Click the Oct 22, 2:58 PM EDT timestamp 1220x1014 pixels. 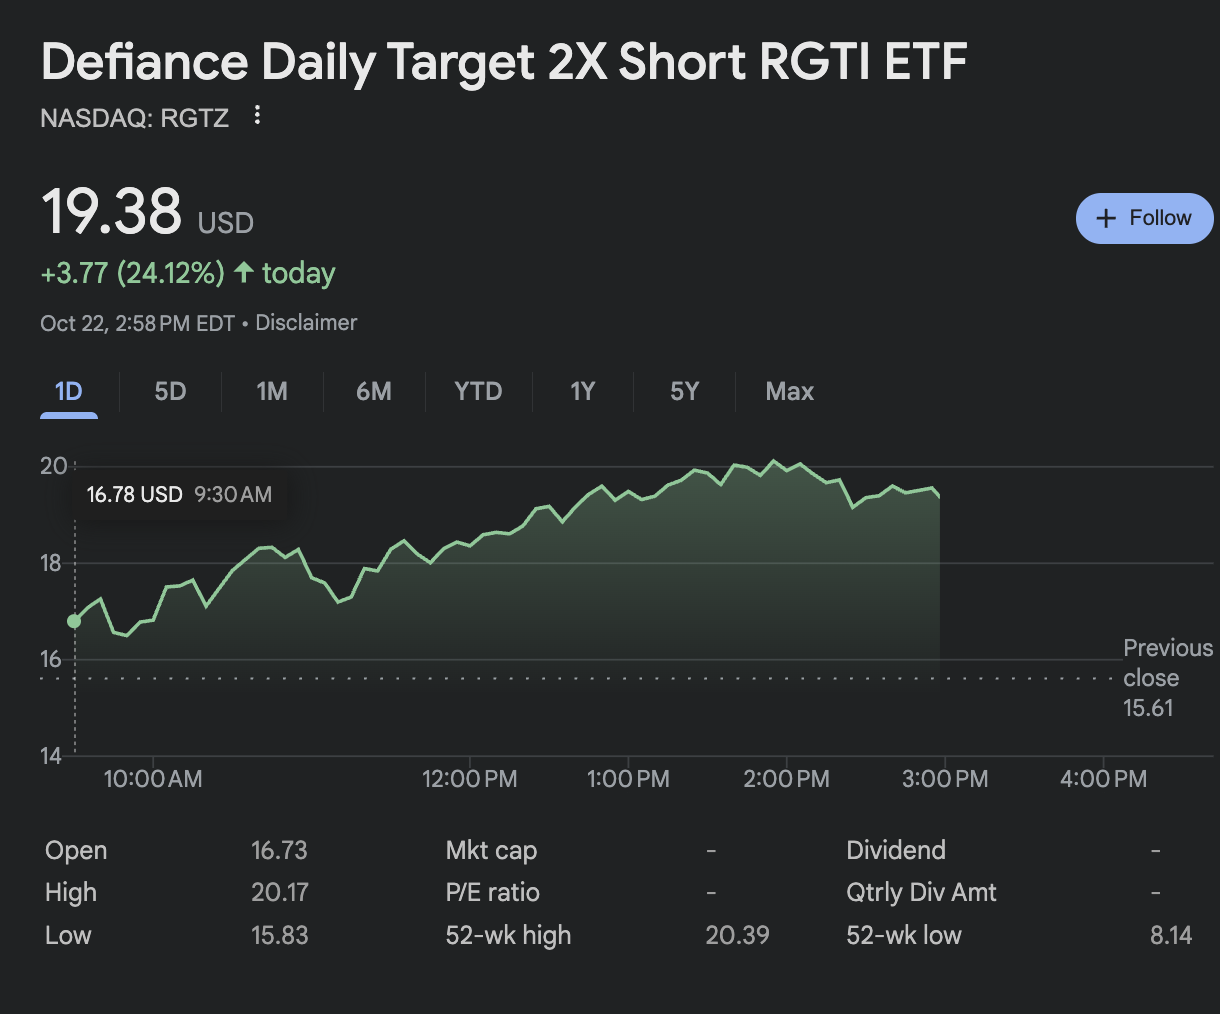pos(137,323)
